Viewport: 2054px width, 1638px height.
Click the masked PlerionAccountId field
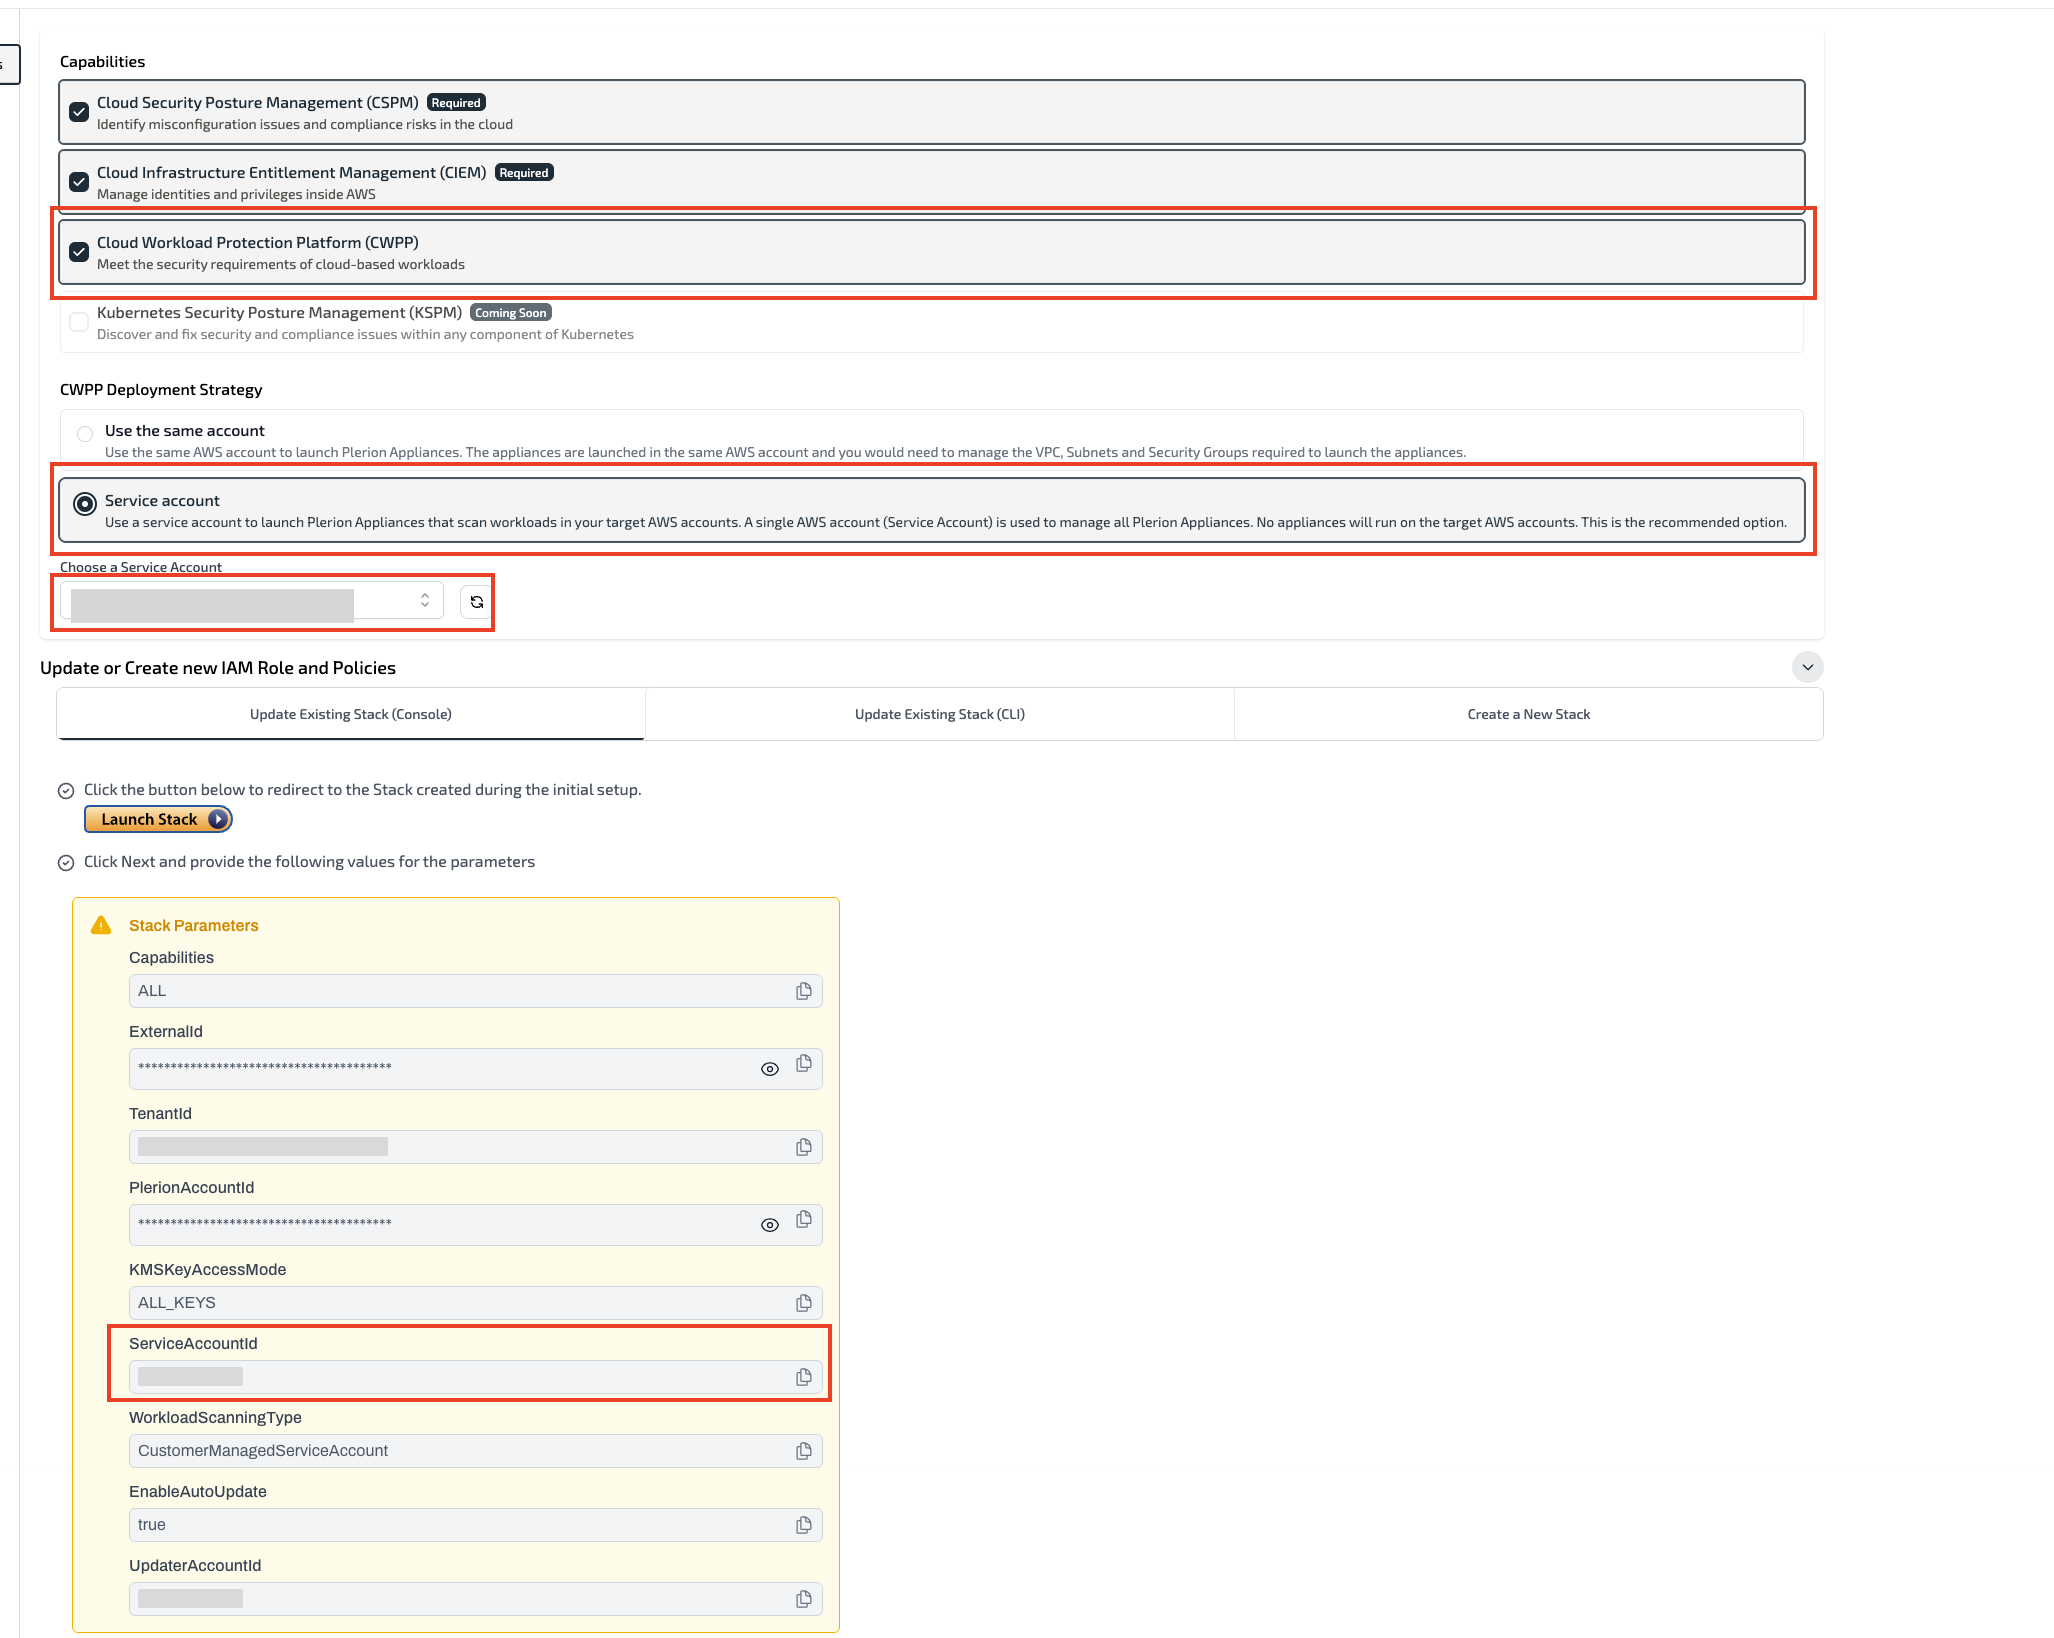click(x=476, y=1225)
